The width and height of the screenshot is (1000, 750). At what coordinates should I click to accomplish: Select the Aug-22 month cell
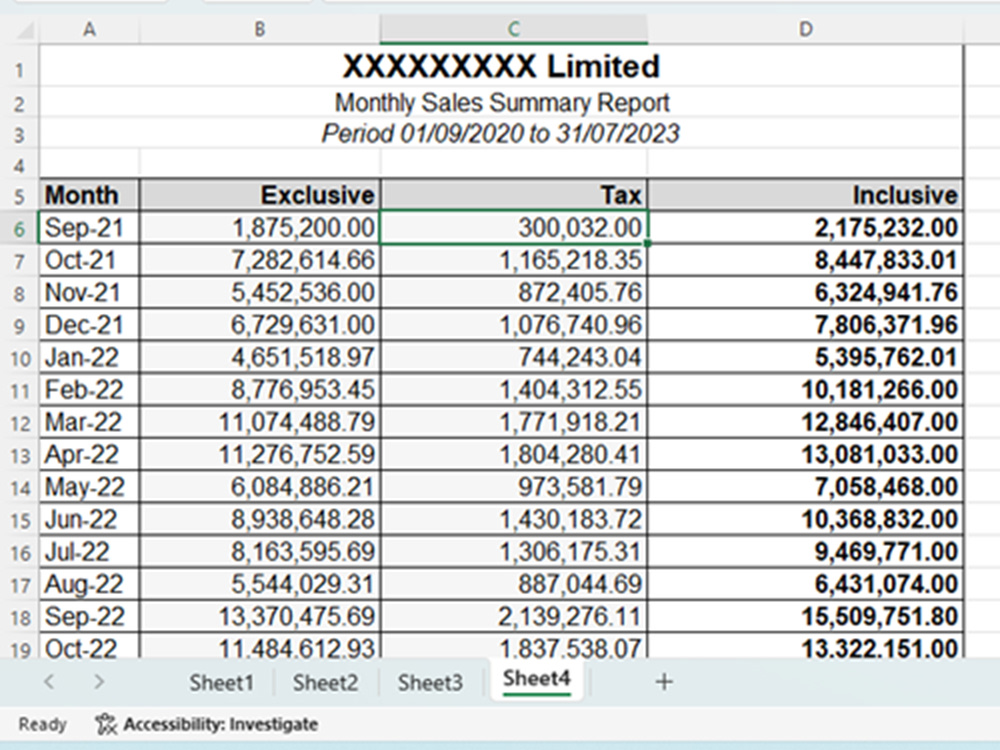[x=89, y=584]
